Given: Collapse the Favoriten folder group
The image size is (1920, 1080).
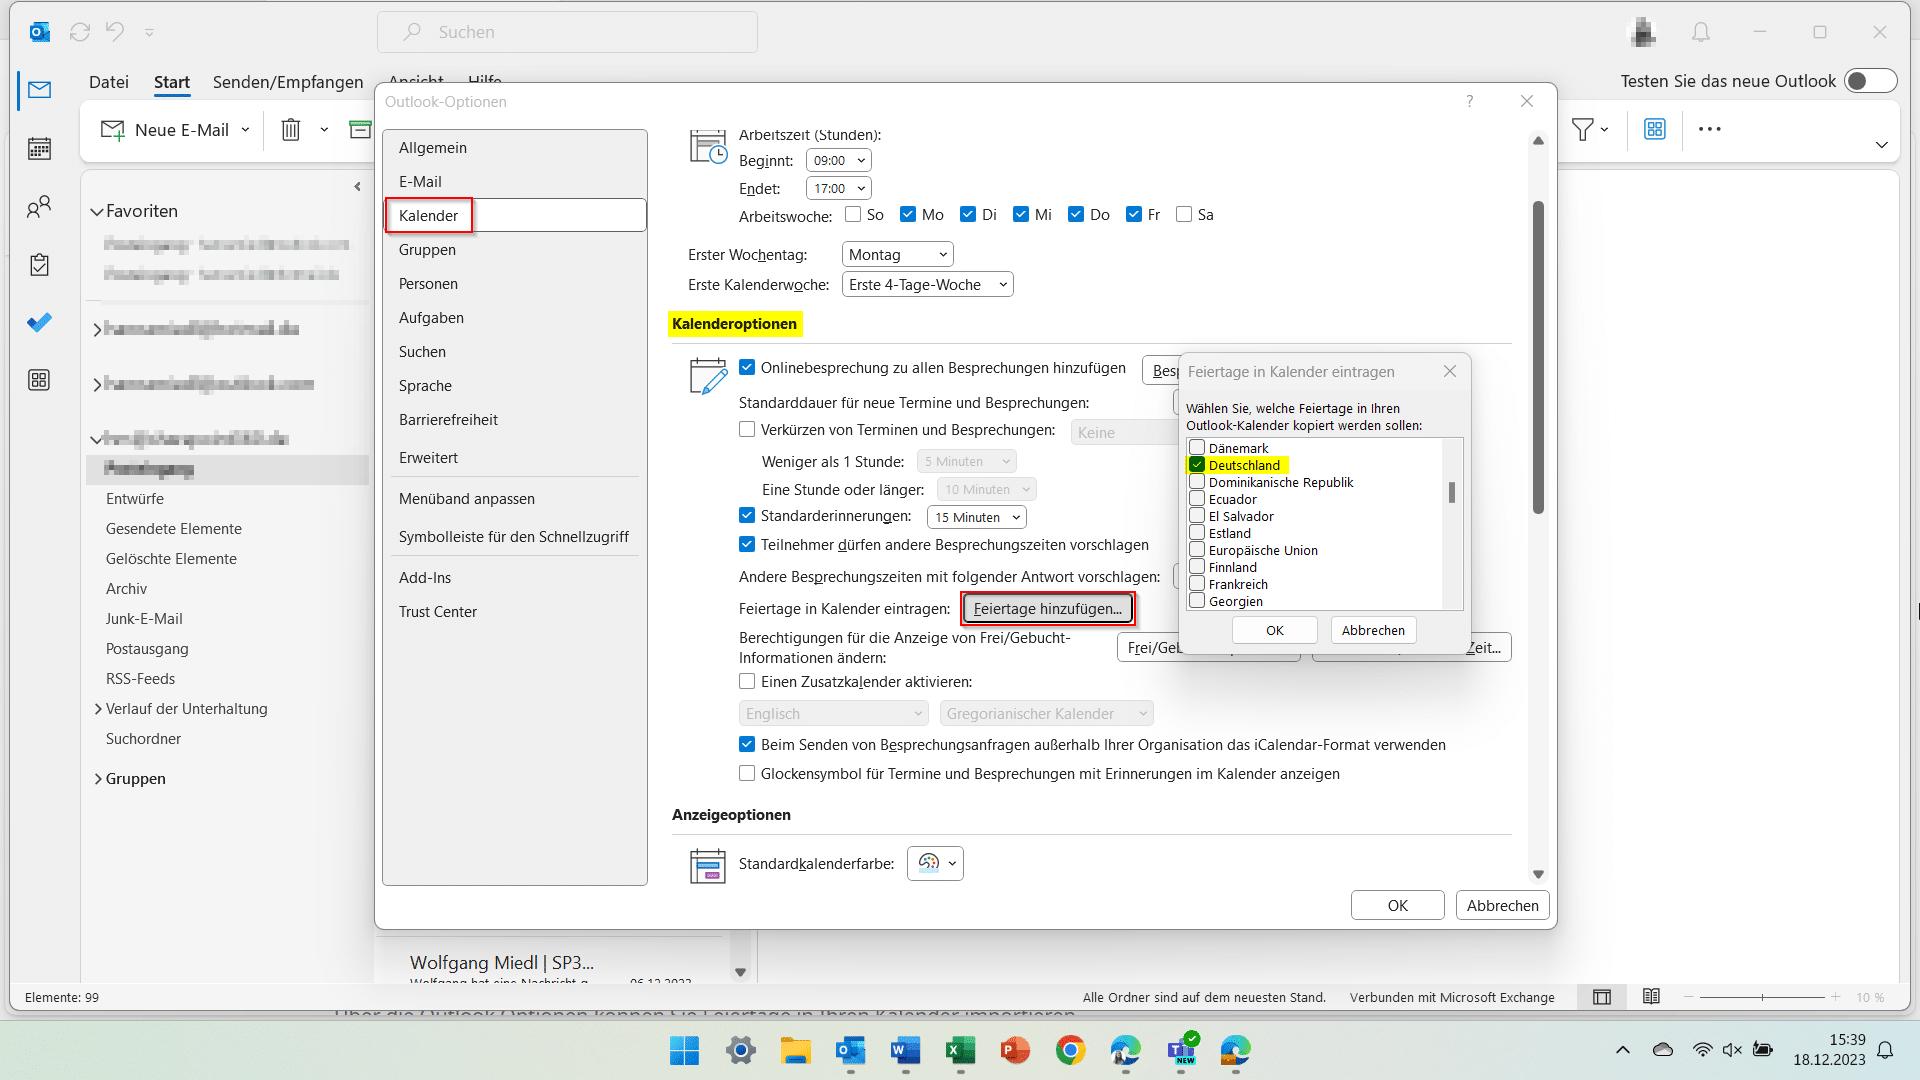Looking at the screenshot, I should [x=97, y=212].
